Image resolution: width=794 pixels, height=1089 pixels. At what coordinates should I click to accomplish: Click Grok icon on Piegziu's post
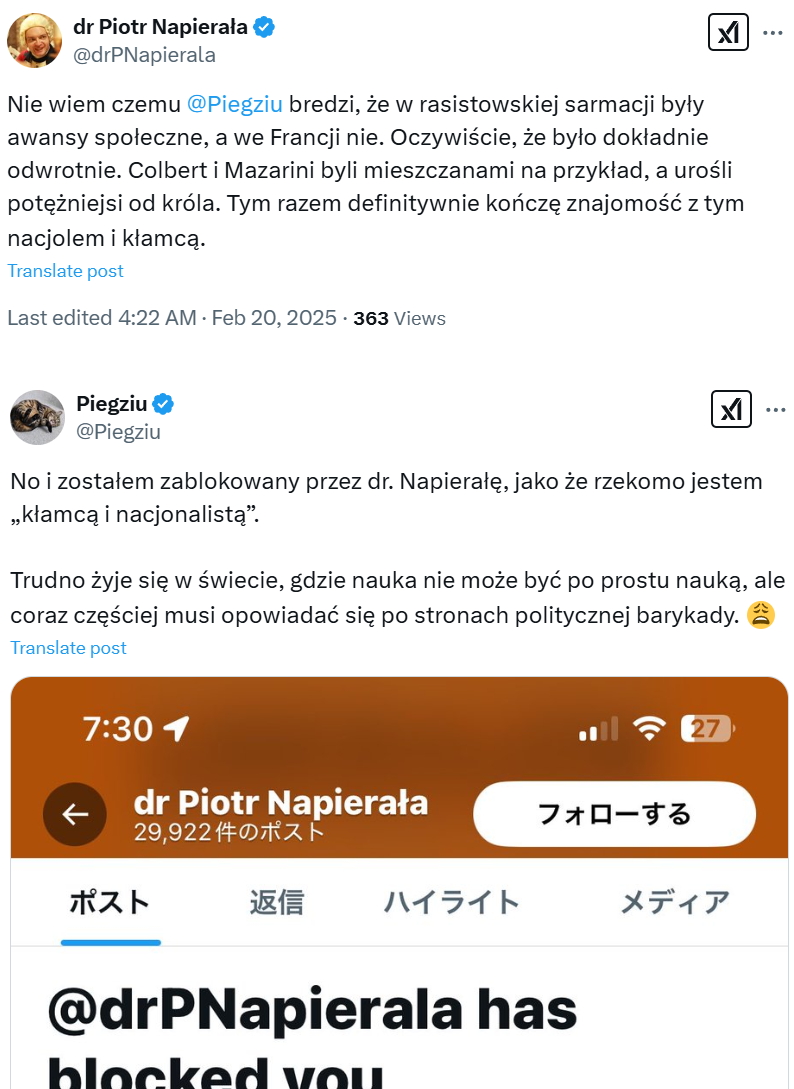pos(731,409)
